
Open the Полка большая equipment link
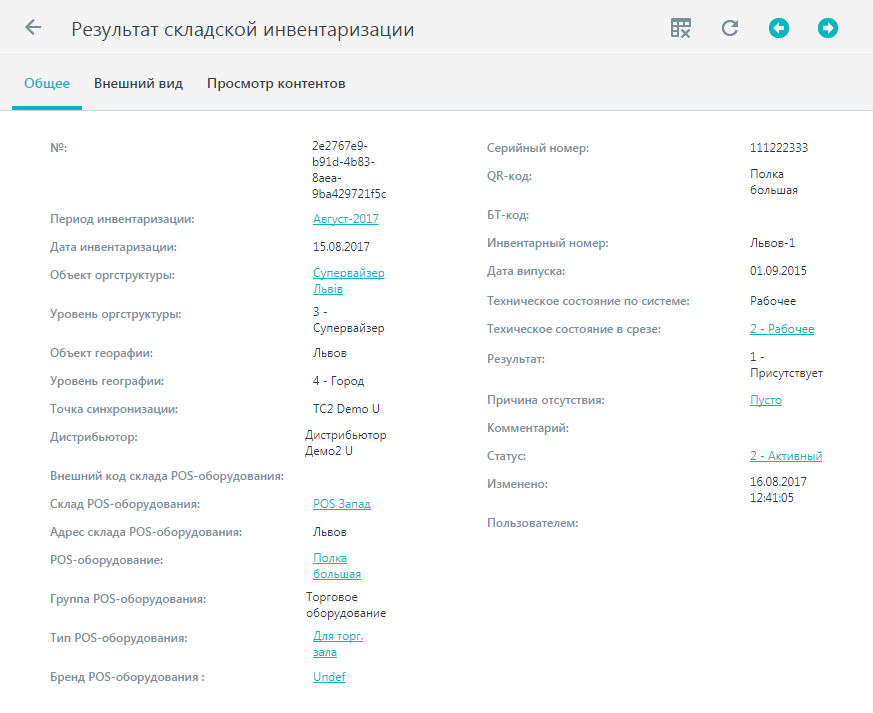(337, 566)
